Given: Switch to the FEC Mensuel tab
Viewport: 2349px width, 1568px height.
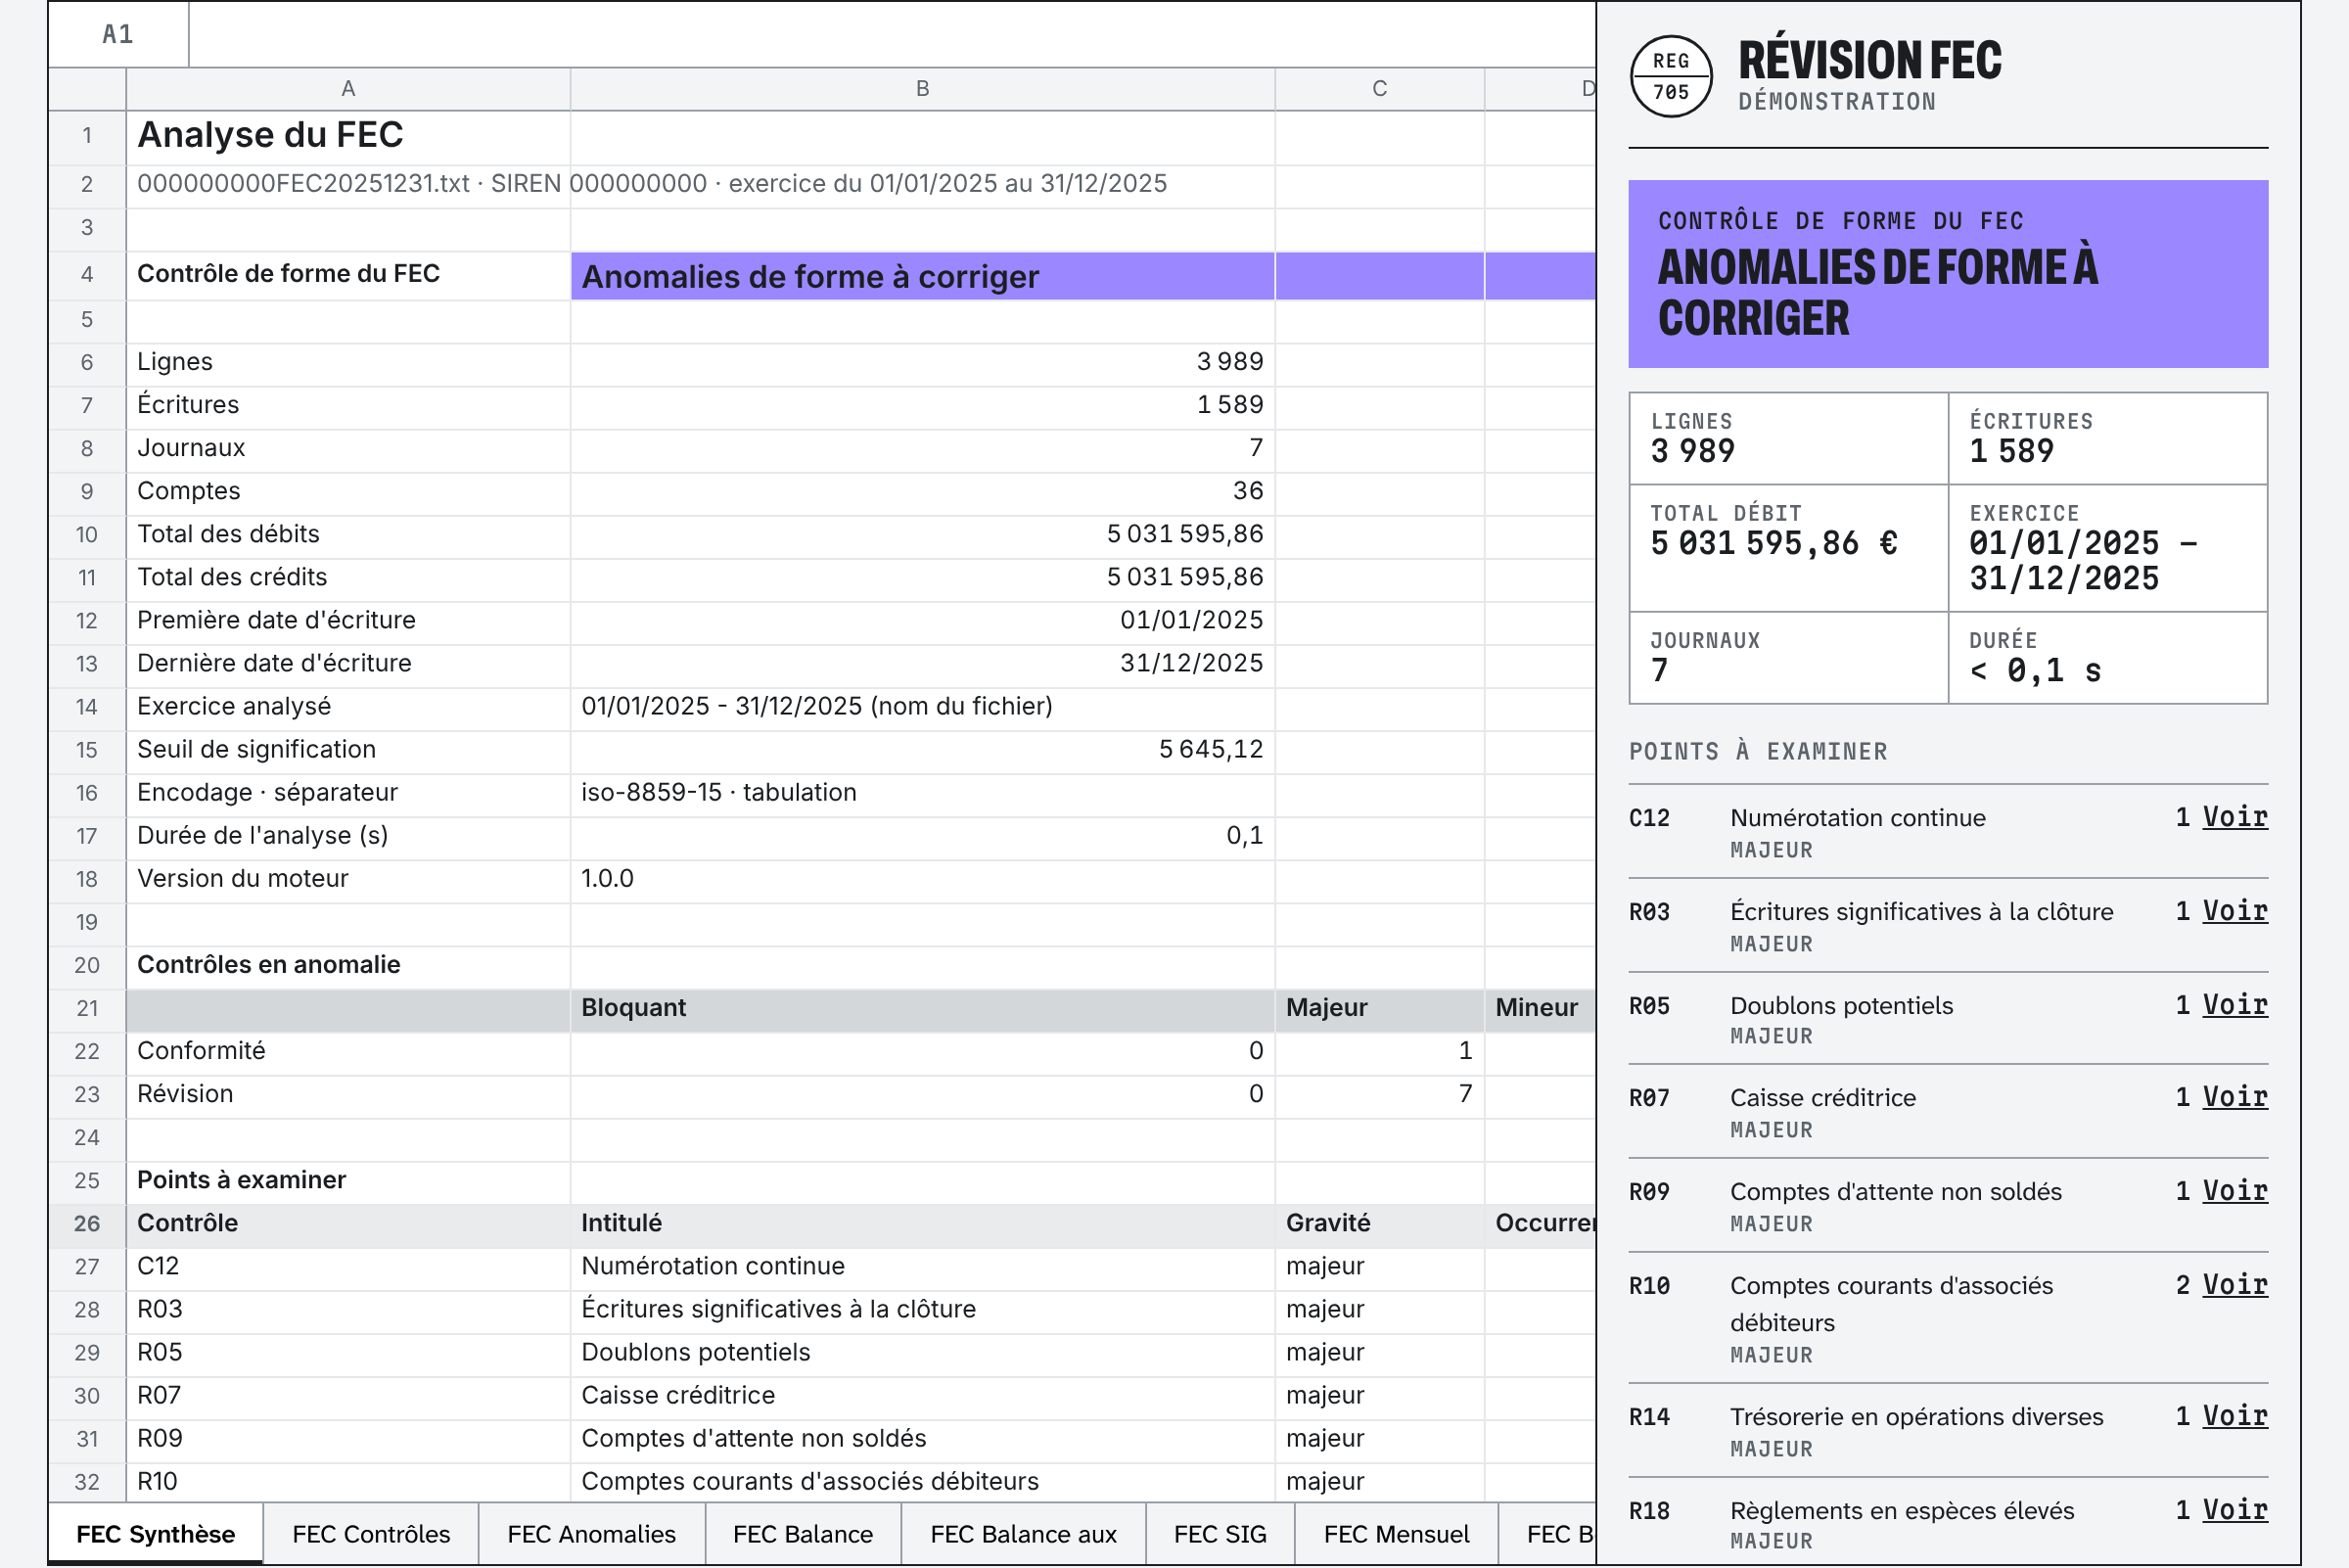Looking at the screenshot, I should pos(1396,1534).
